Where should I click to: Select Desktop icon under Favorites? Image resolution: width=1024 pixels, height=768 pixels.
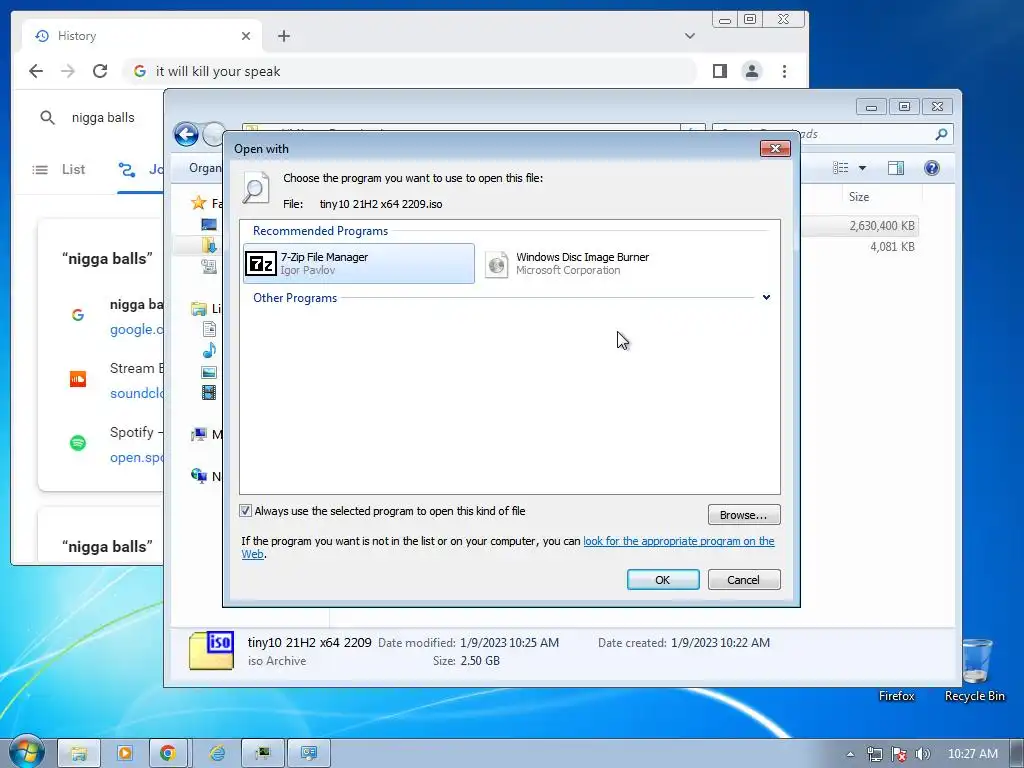[x=209, y=225]
